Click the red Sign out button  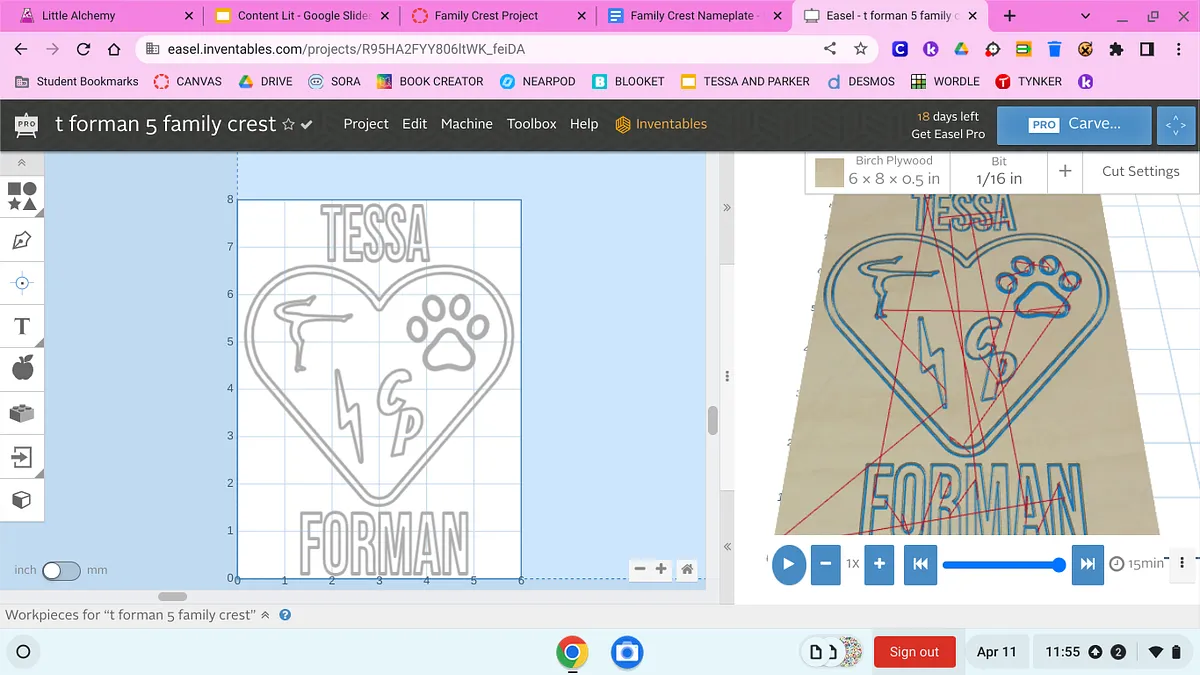(x=914, y=652)
